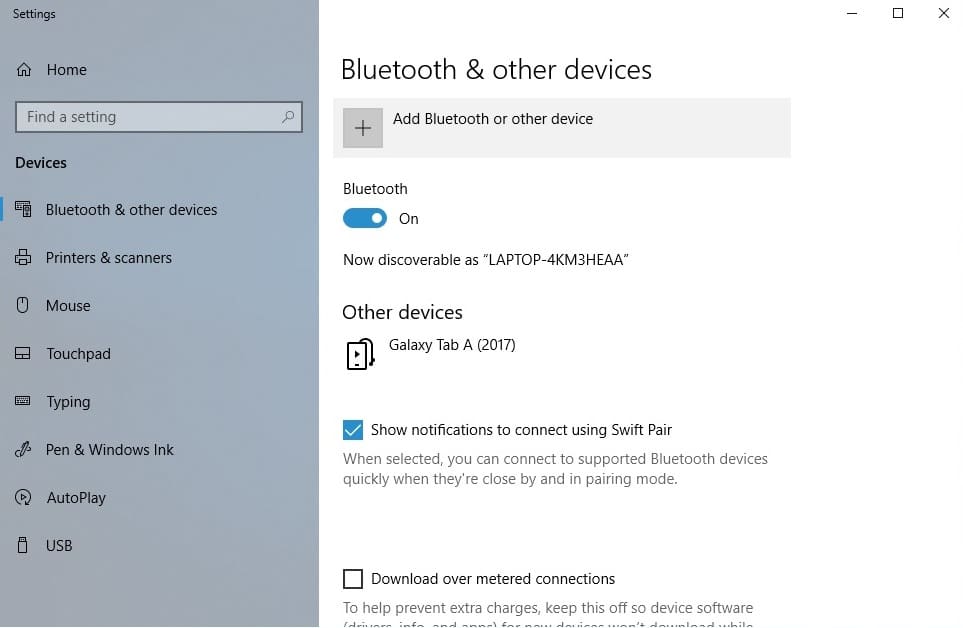Click the Typing keyboard icon
The height and width of the screenshot is (628, 963).
24,402
